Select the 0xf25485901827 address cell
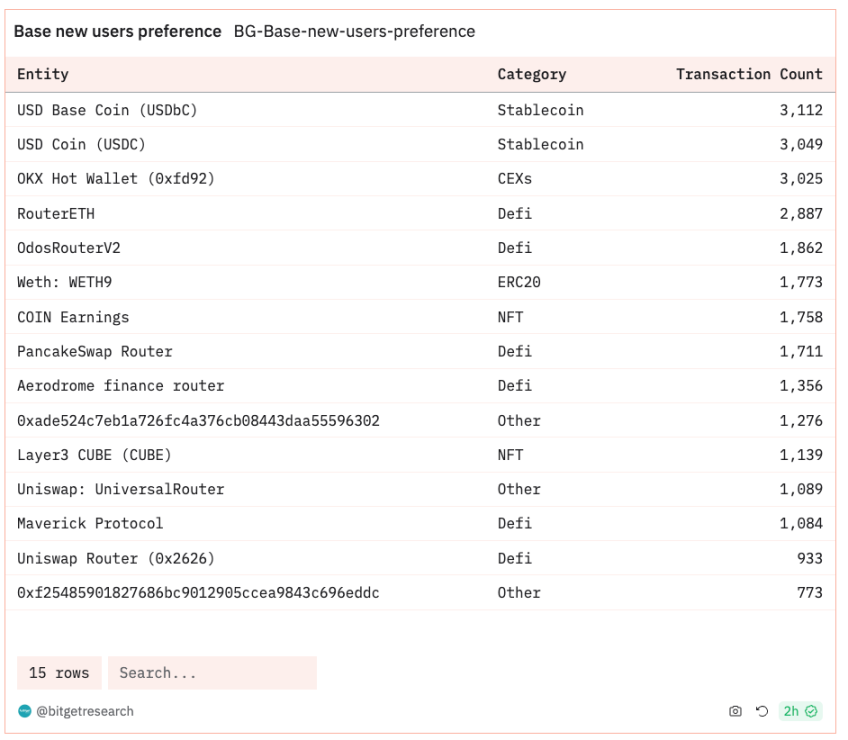The image size is (848, 740). point(198,592)
